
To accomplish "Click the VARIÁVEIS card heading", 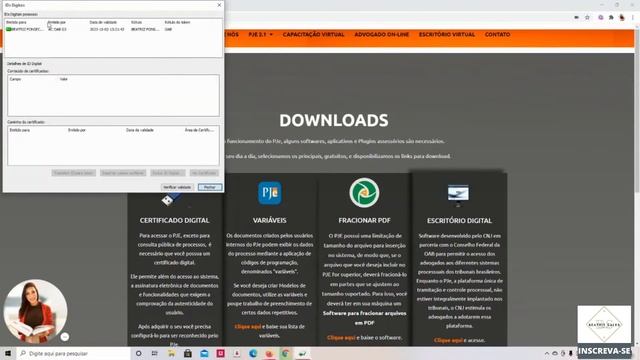I will tap(269, 220).
